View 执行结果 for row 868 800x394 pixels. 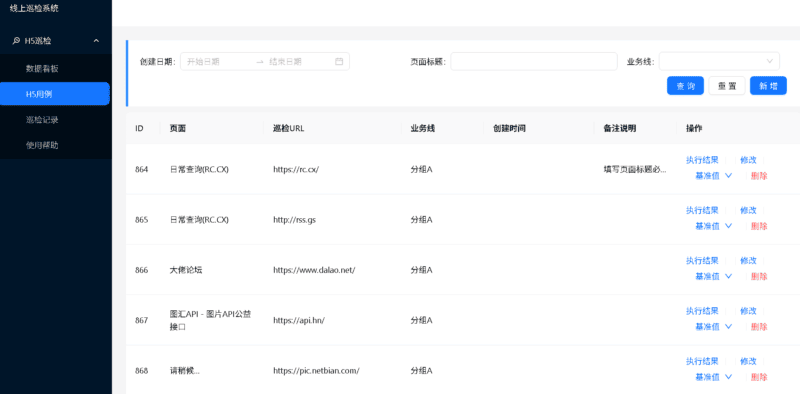point(702,361)
